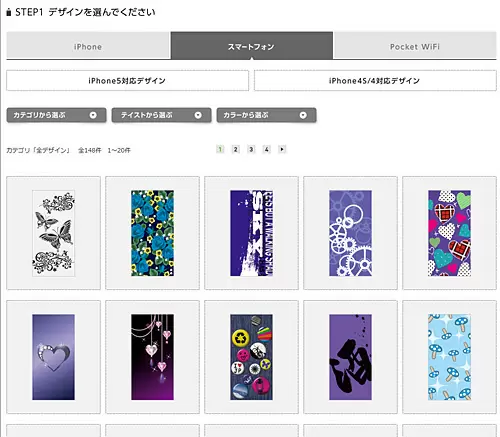Pick the colorful patterned hearts design
The image size is (500, 437).
tap(449, 233)
